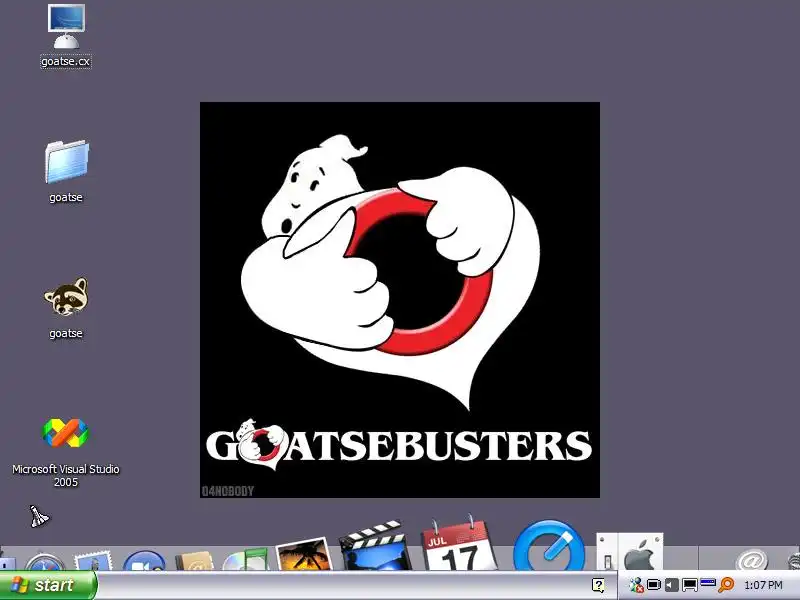Open the Address Book icon in dock
This screenshot has height=600, width=800.
click(x=194, y=560)
